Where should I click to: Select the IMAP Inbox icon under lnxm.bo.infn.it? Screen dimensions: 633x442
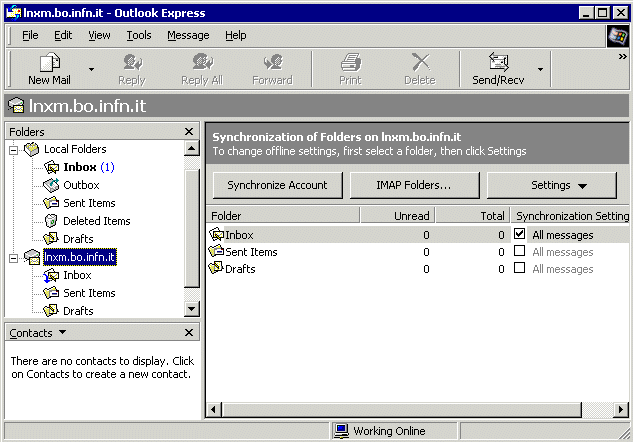point(51,276)
